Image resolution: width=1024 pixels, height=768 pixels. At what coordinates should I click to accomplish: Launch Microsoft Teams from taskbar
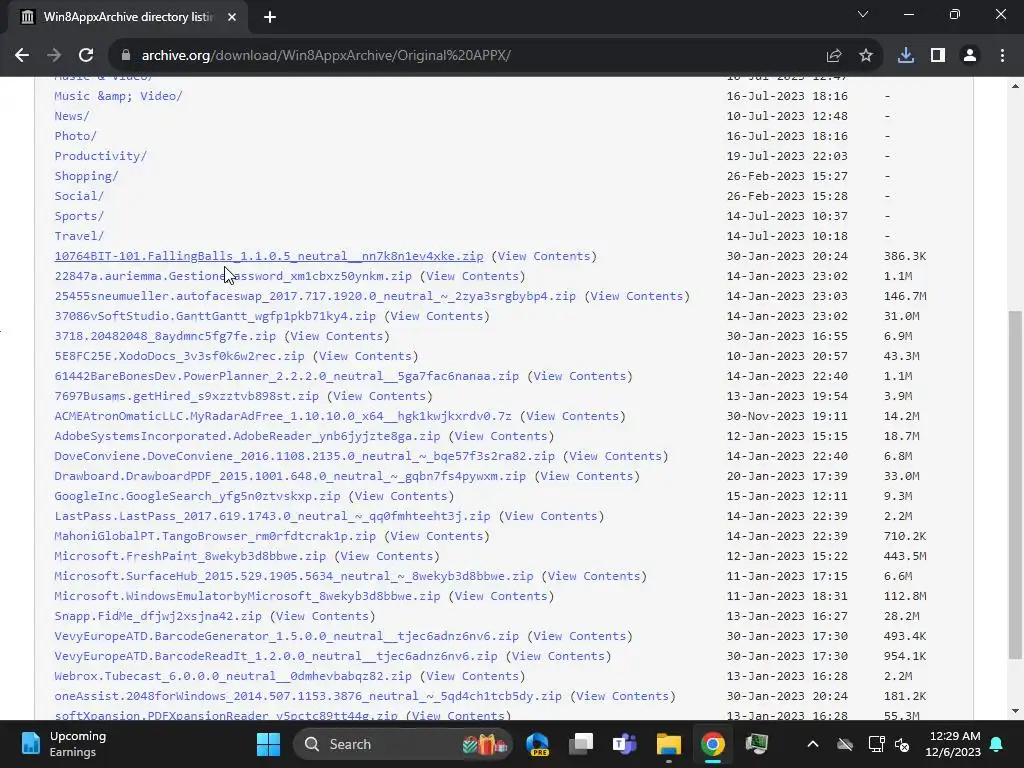pos(624,744)
